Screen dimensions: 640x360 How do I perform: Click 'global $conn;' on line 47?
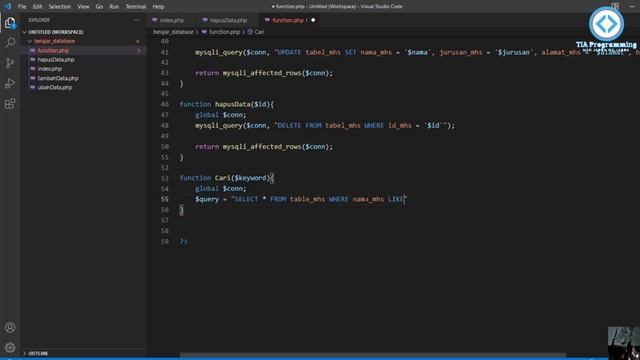pos(220,115)
